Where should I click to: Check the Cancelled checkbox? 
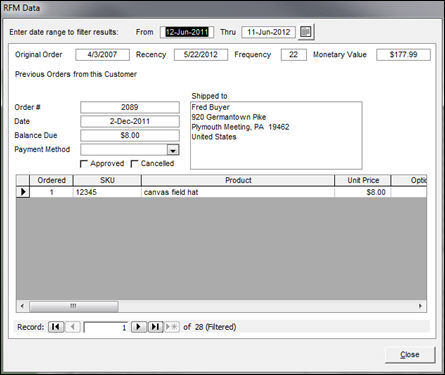click(134, 164)
